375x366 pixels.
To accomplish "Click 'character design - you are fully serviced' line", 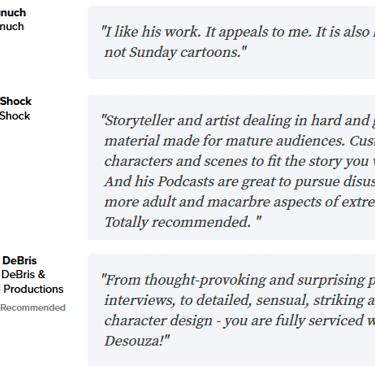I will coord(239,321).
